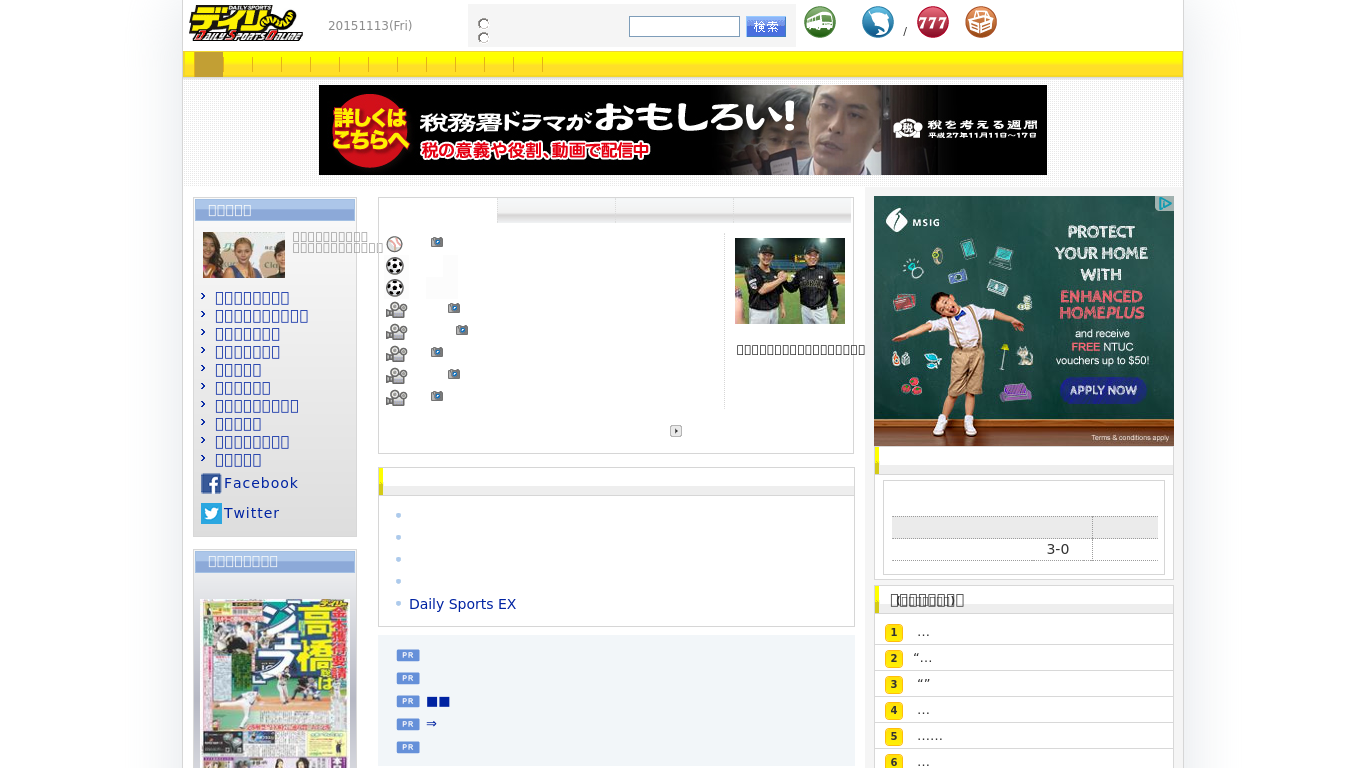Click the baseball icon next to the top headline

[x=394, y=243]
